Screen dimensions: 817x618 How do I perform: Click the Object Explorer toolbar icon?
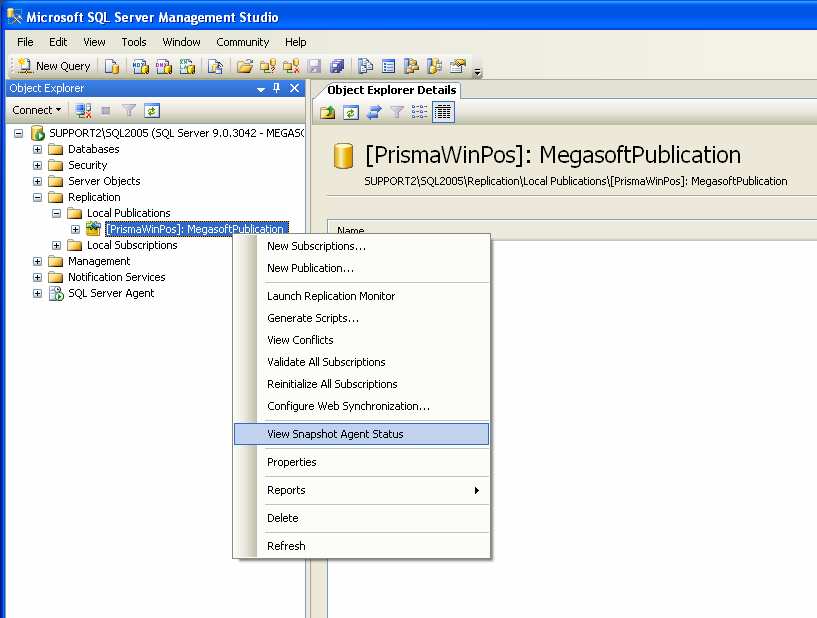pos(412,66)
